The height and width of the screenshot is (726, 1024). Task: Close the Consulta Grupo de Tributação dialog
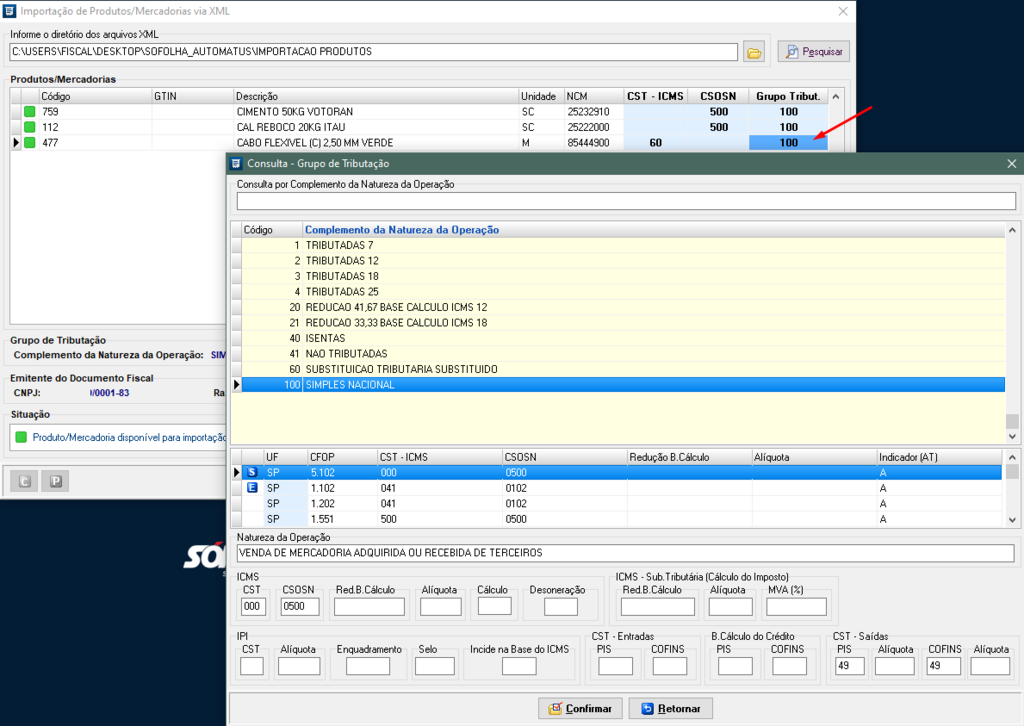coord(1011,163)
